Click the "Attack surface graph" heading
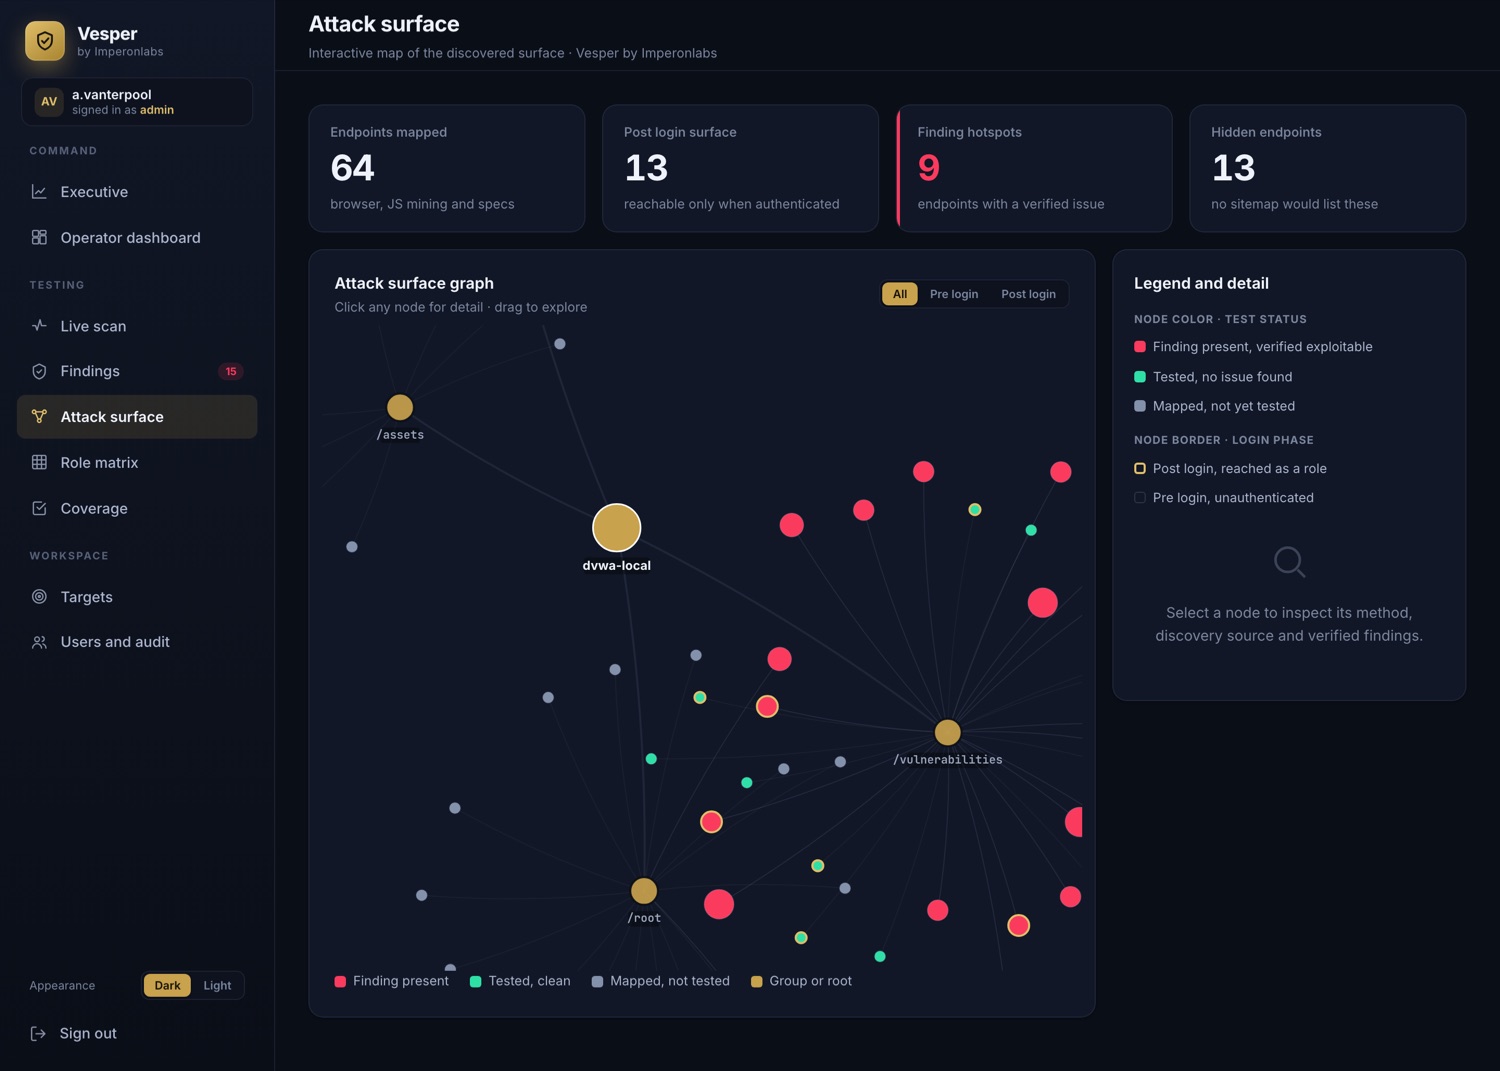The width and height of the screenshot is (1500, 1071). 414,283
